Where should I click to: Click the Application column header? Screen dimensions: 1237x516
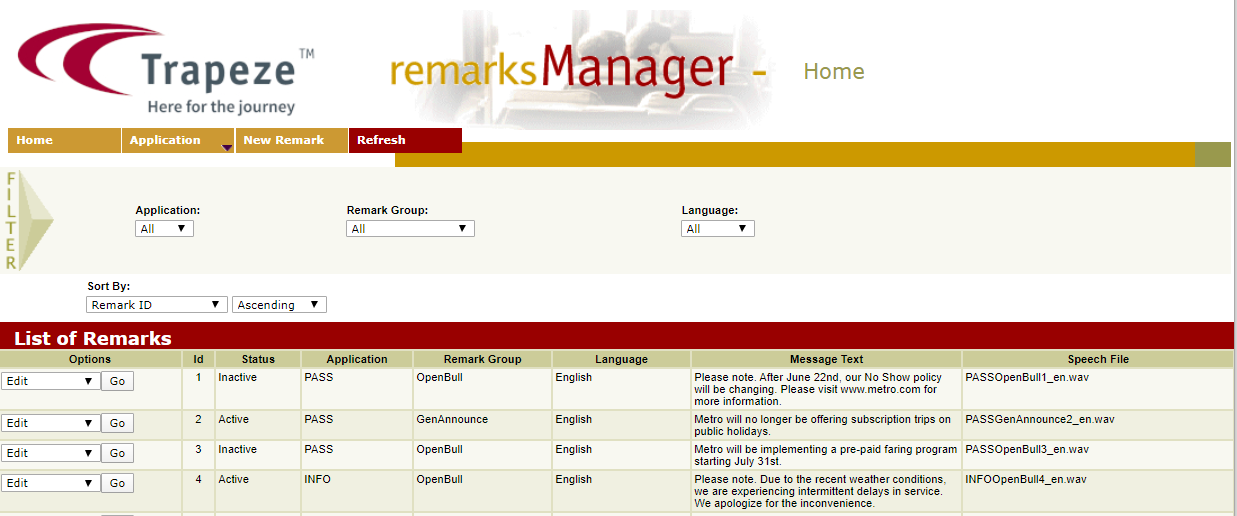(357, 359)
